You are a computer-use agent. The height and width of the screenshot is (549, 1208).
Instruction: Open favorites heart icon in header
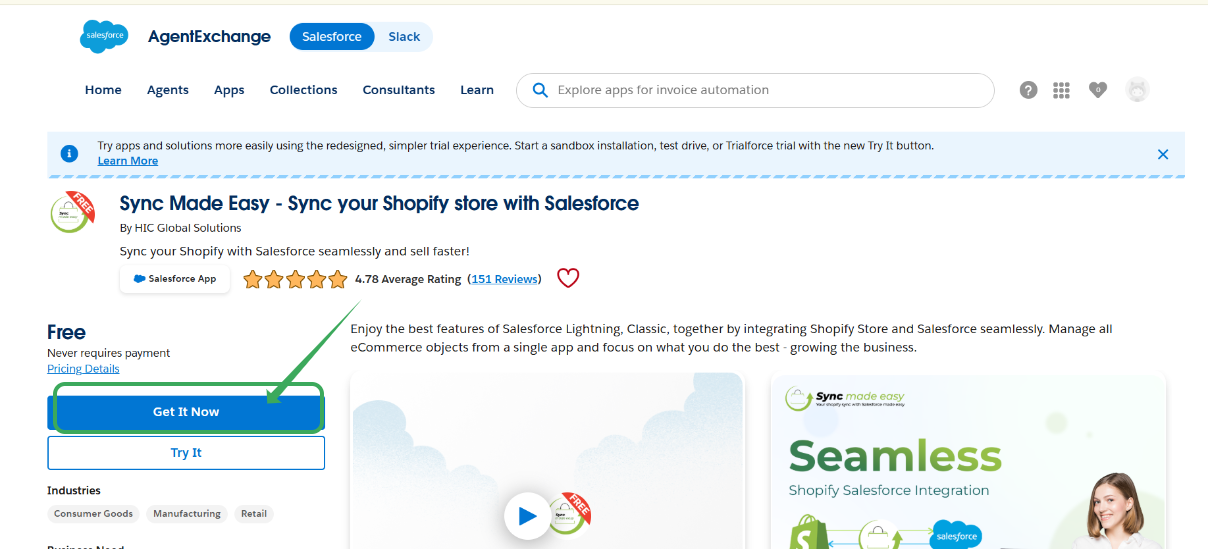coord(1098,90)
